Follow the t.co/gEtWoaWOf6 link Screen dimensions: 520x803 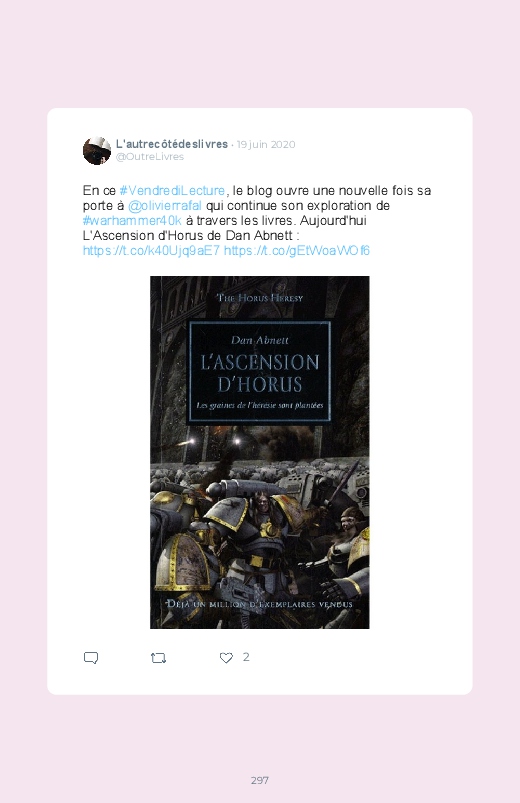click(x=297, y=250)
